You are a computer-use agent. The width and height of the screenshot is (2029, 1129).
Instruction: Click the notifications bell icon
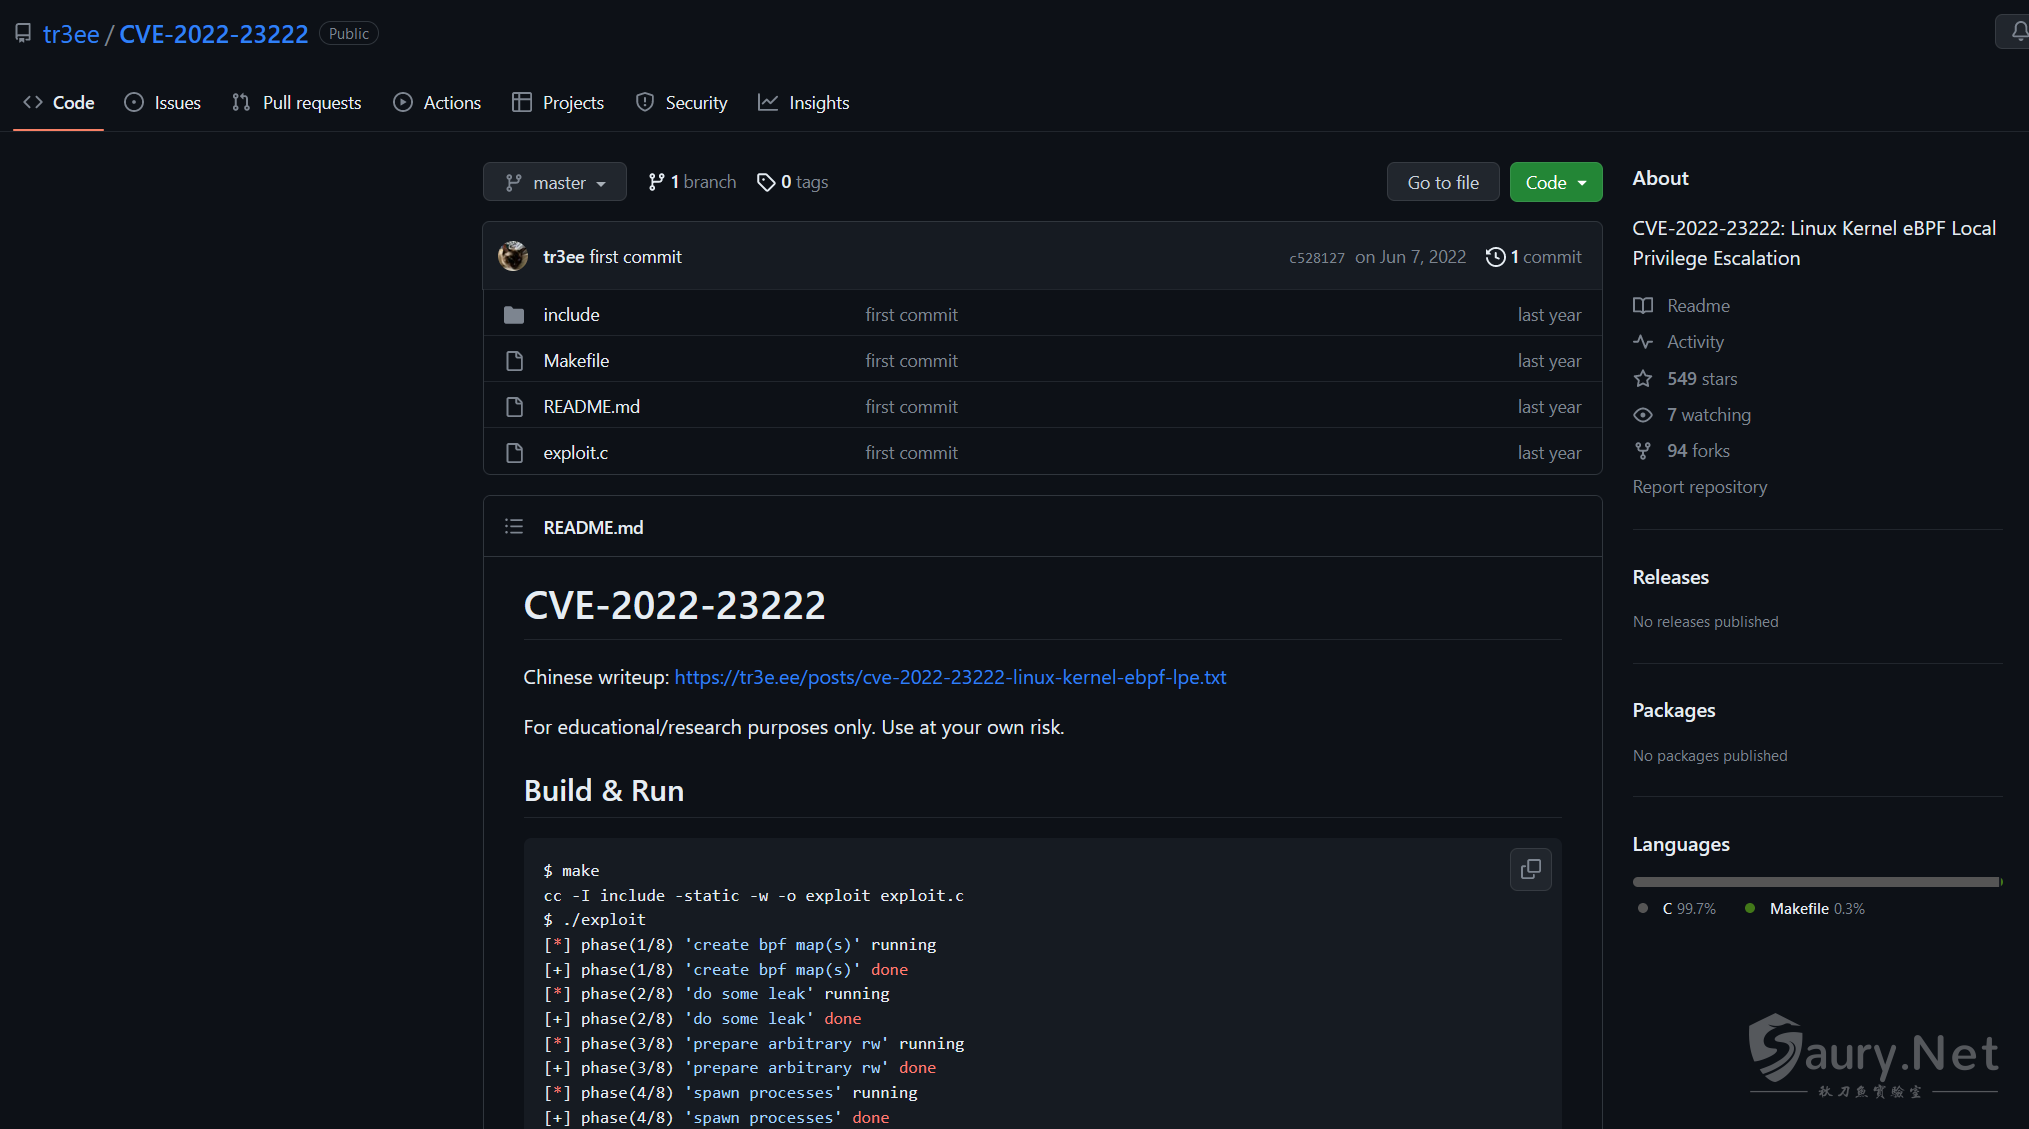coord(2018,32)
